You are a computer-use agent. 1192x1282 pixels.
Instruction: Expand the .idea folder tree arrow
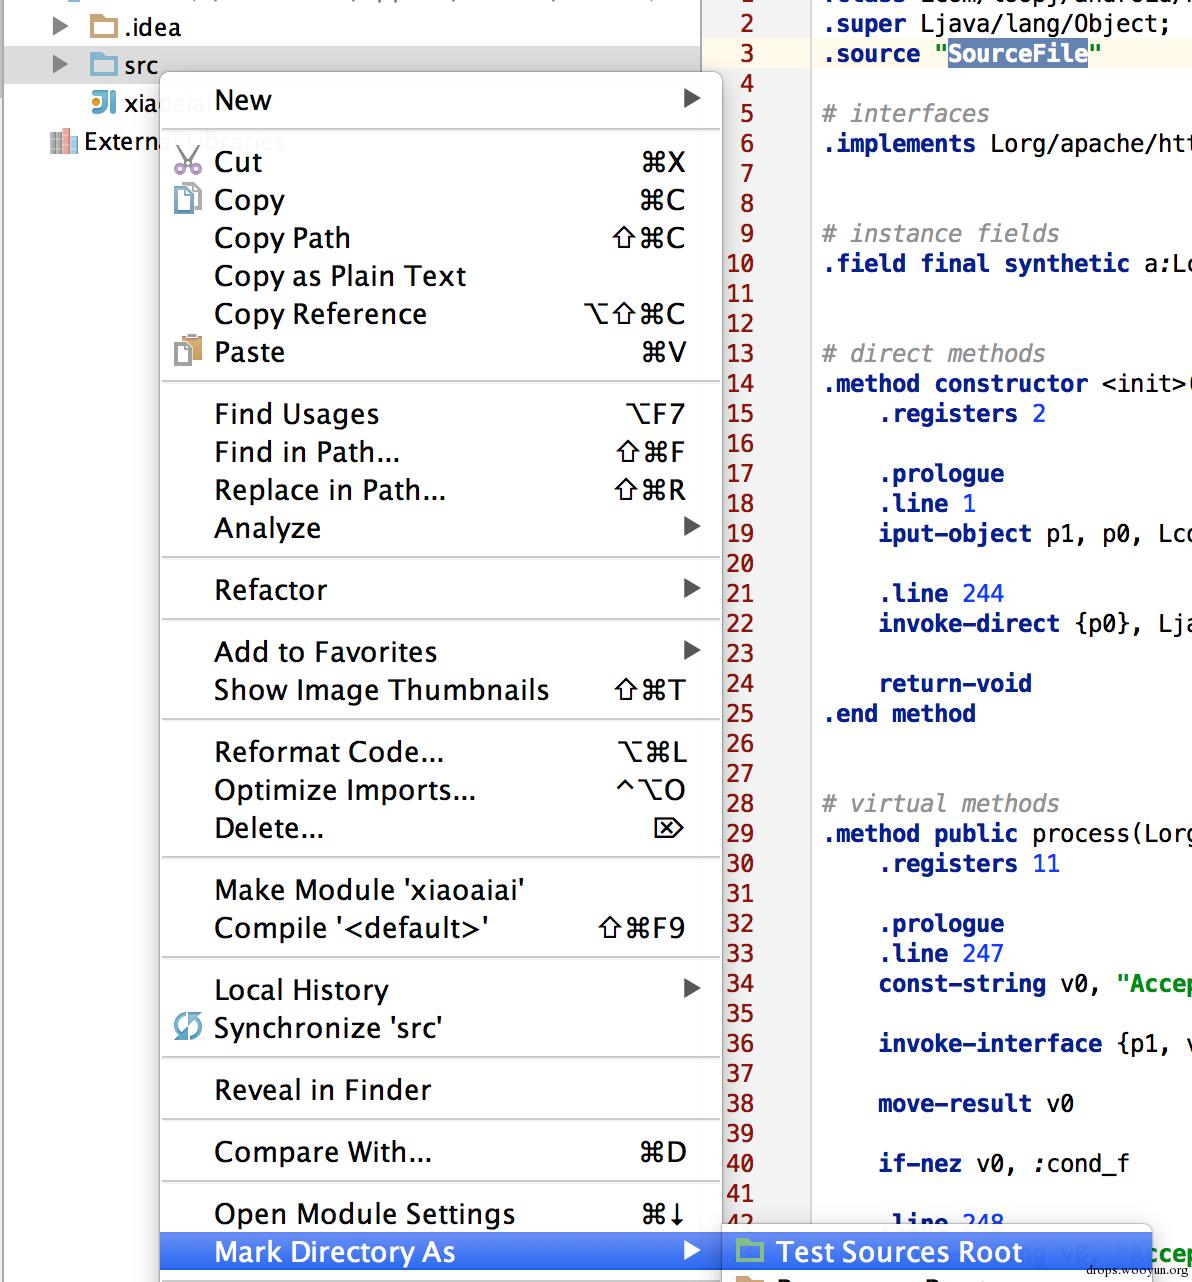click(60, 26)
